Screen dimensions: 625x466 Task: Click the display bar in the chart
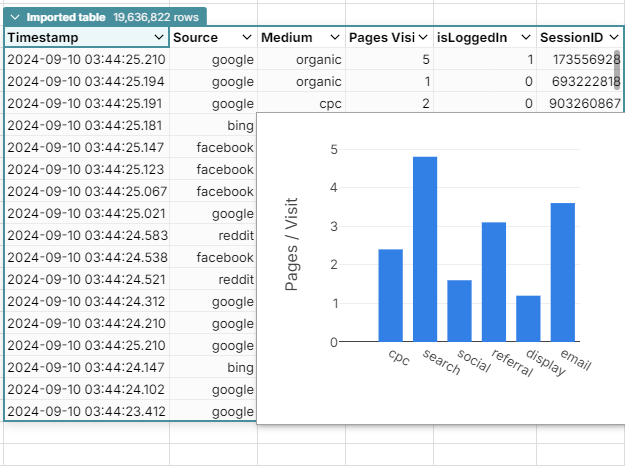click(x=528, y=318)
